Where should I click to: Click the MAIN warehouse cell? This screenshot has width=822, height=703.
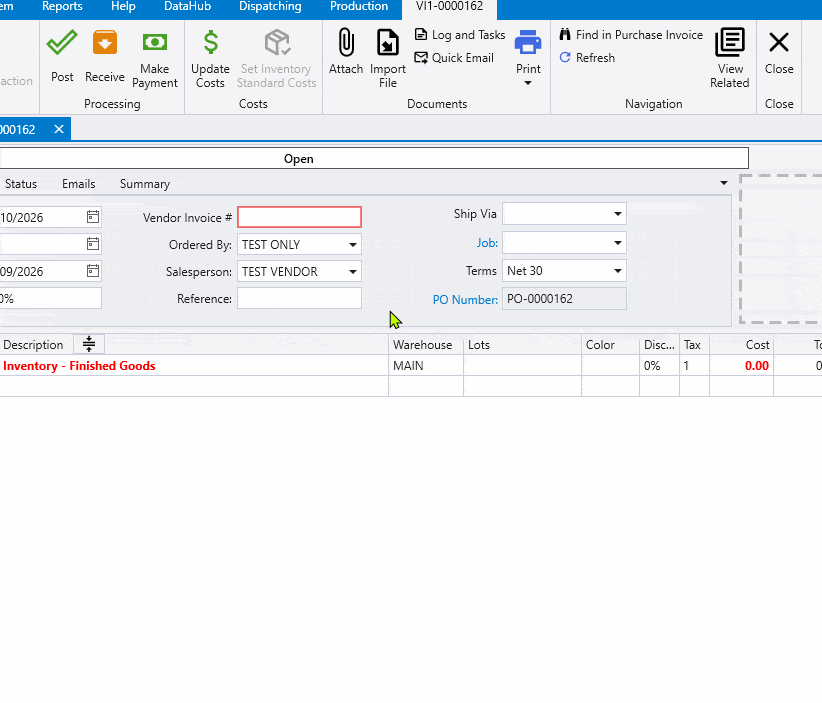(x=426, y=365)
